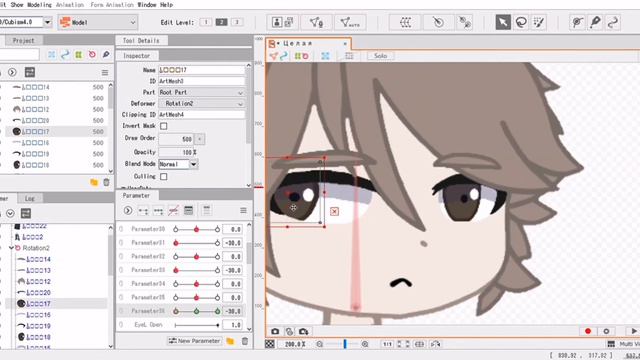The width and height of the screenshot is (640, 360).
Task: Set Edit Level to 1
Action: (206, 22)
